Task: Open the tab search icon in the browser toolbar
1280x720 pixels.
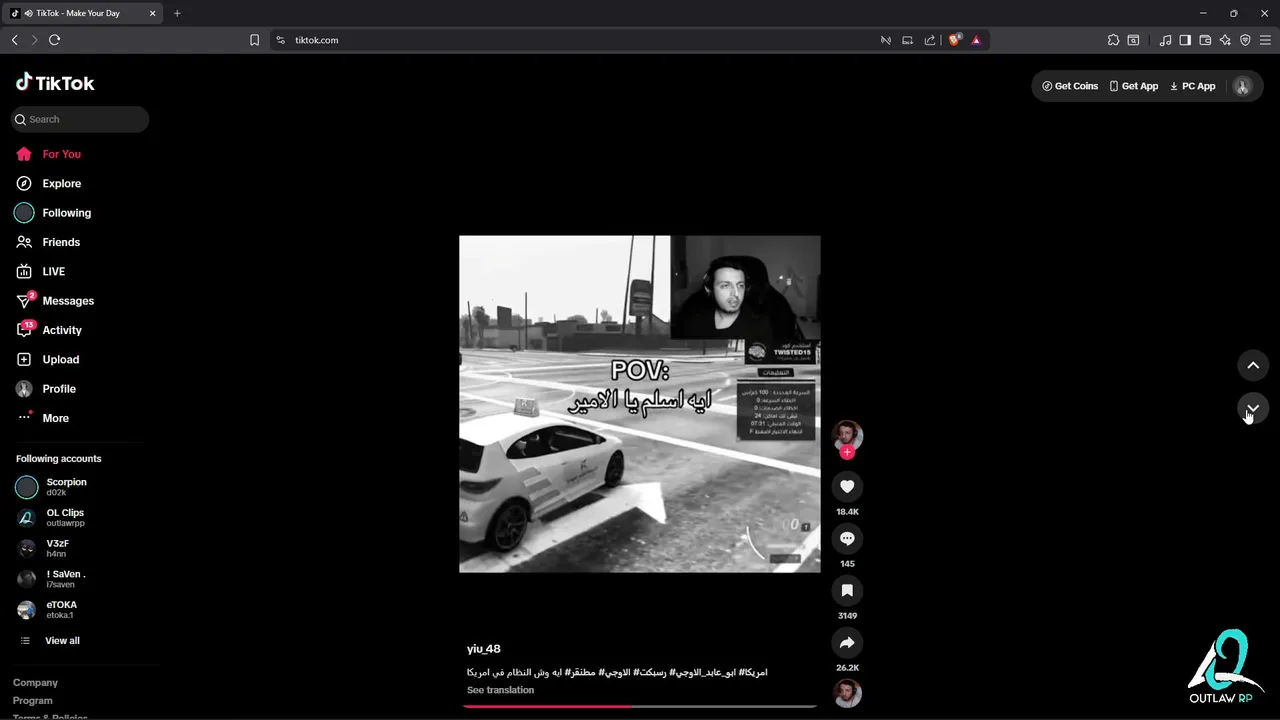Action: pyautogui.click(x=1133, y=40)
